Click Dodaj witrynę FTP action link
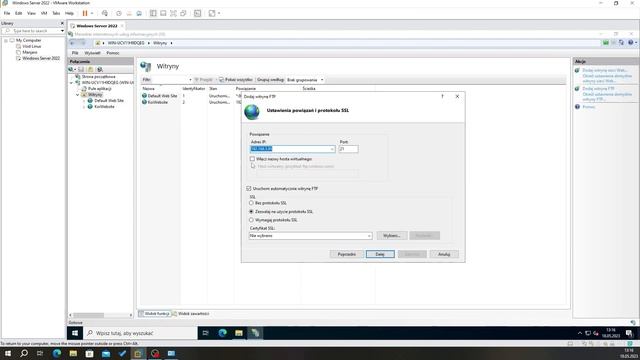Image resolution: width=640 pixels, height=360 pixels. point(598,89)
